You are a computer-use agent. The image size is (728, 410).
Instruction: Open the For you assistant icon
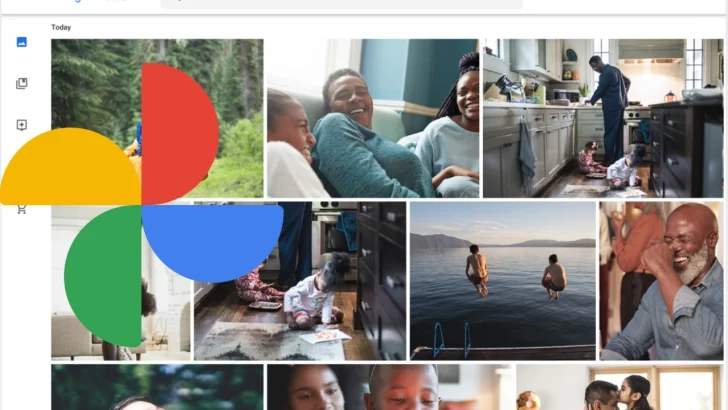click(x=21, y=125)
